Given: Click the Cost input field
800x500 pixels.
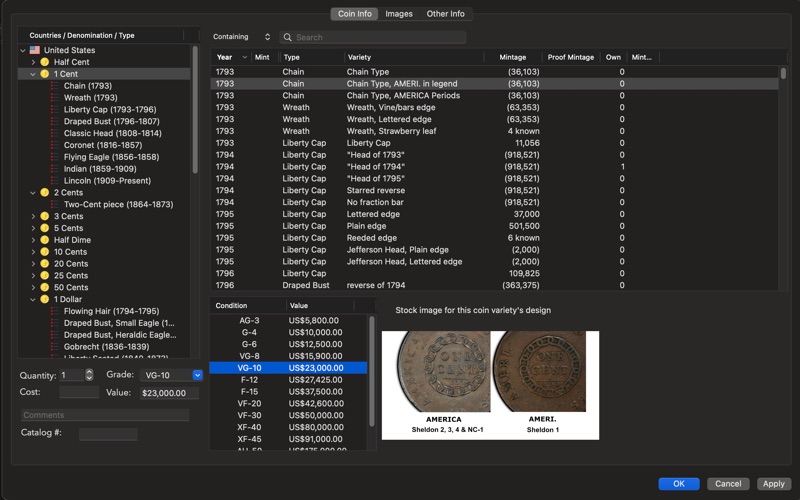Looking at the screenshot, I should point(79,392).
